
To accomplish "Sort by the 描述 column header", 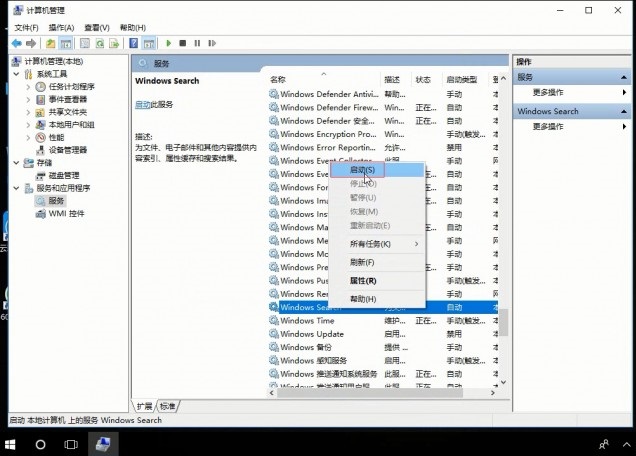I will click(x=395, y=80).
